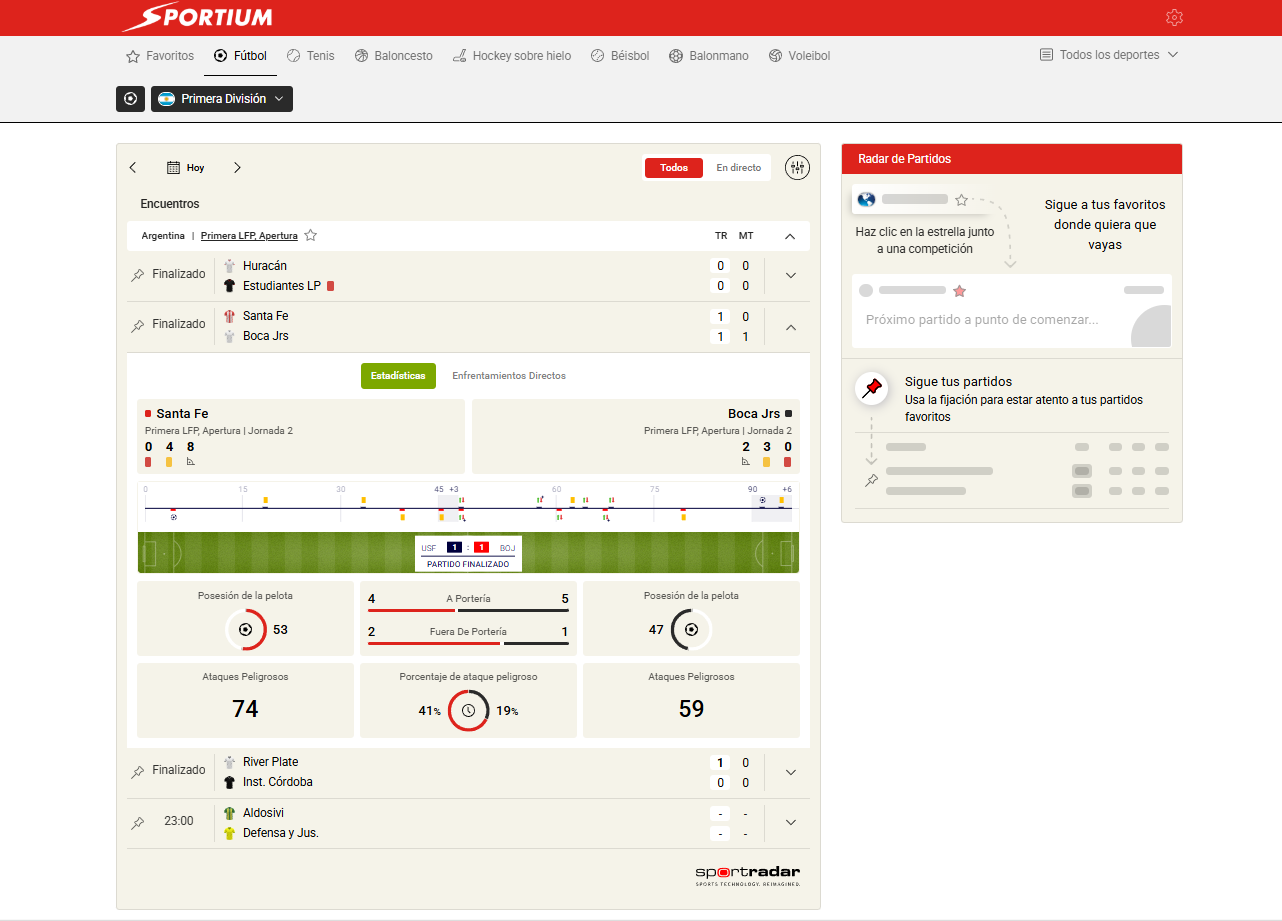Open the Favoritos tab
The image size is (1282, 921).
pos(160,56)
